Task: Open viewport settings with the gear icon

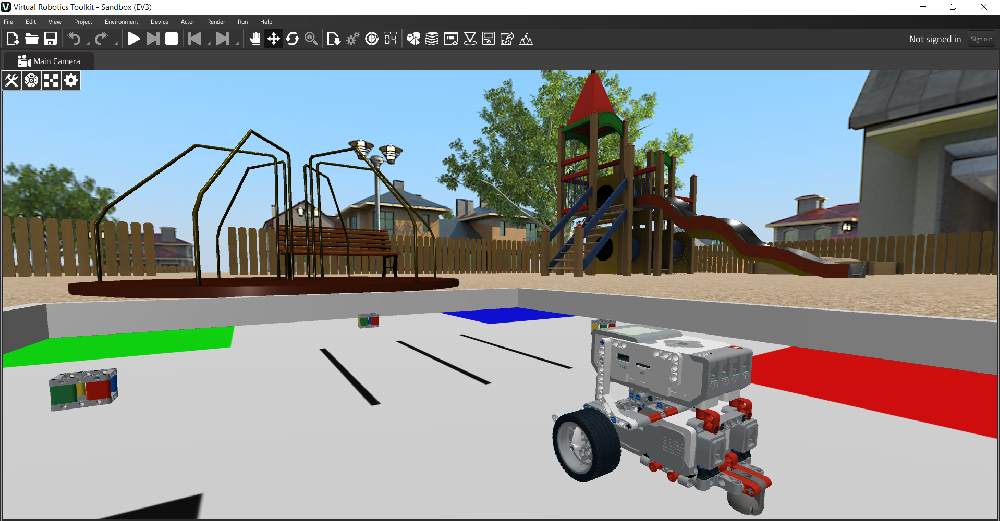Action: tap(71, 80)
